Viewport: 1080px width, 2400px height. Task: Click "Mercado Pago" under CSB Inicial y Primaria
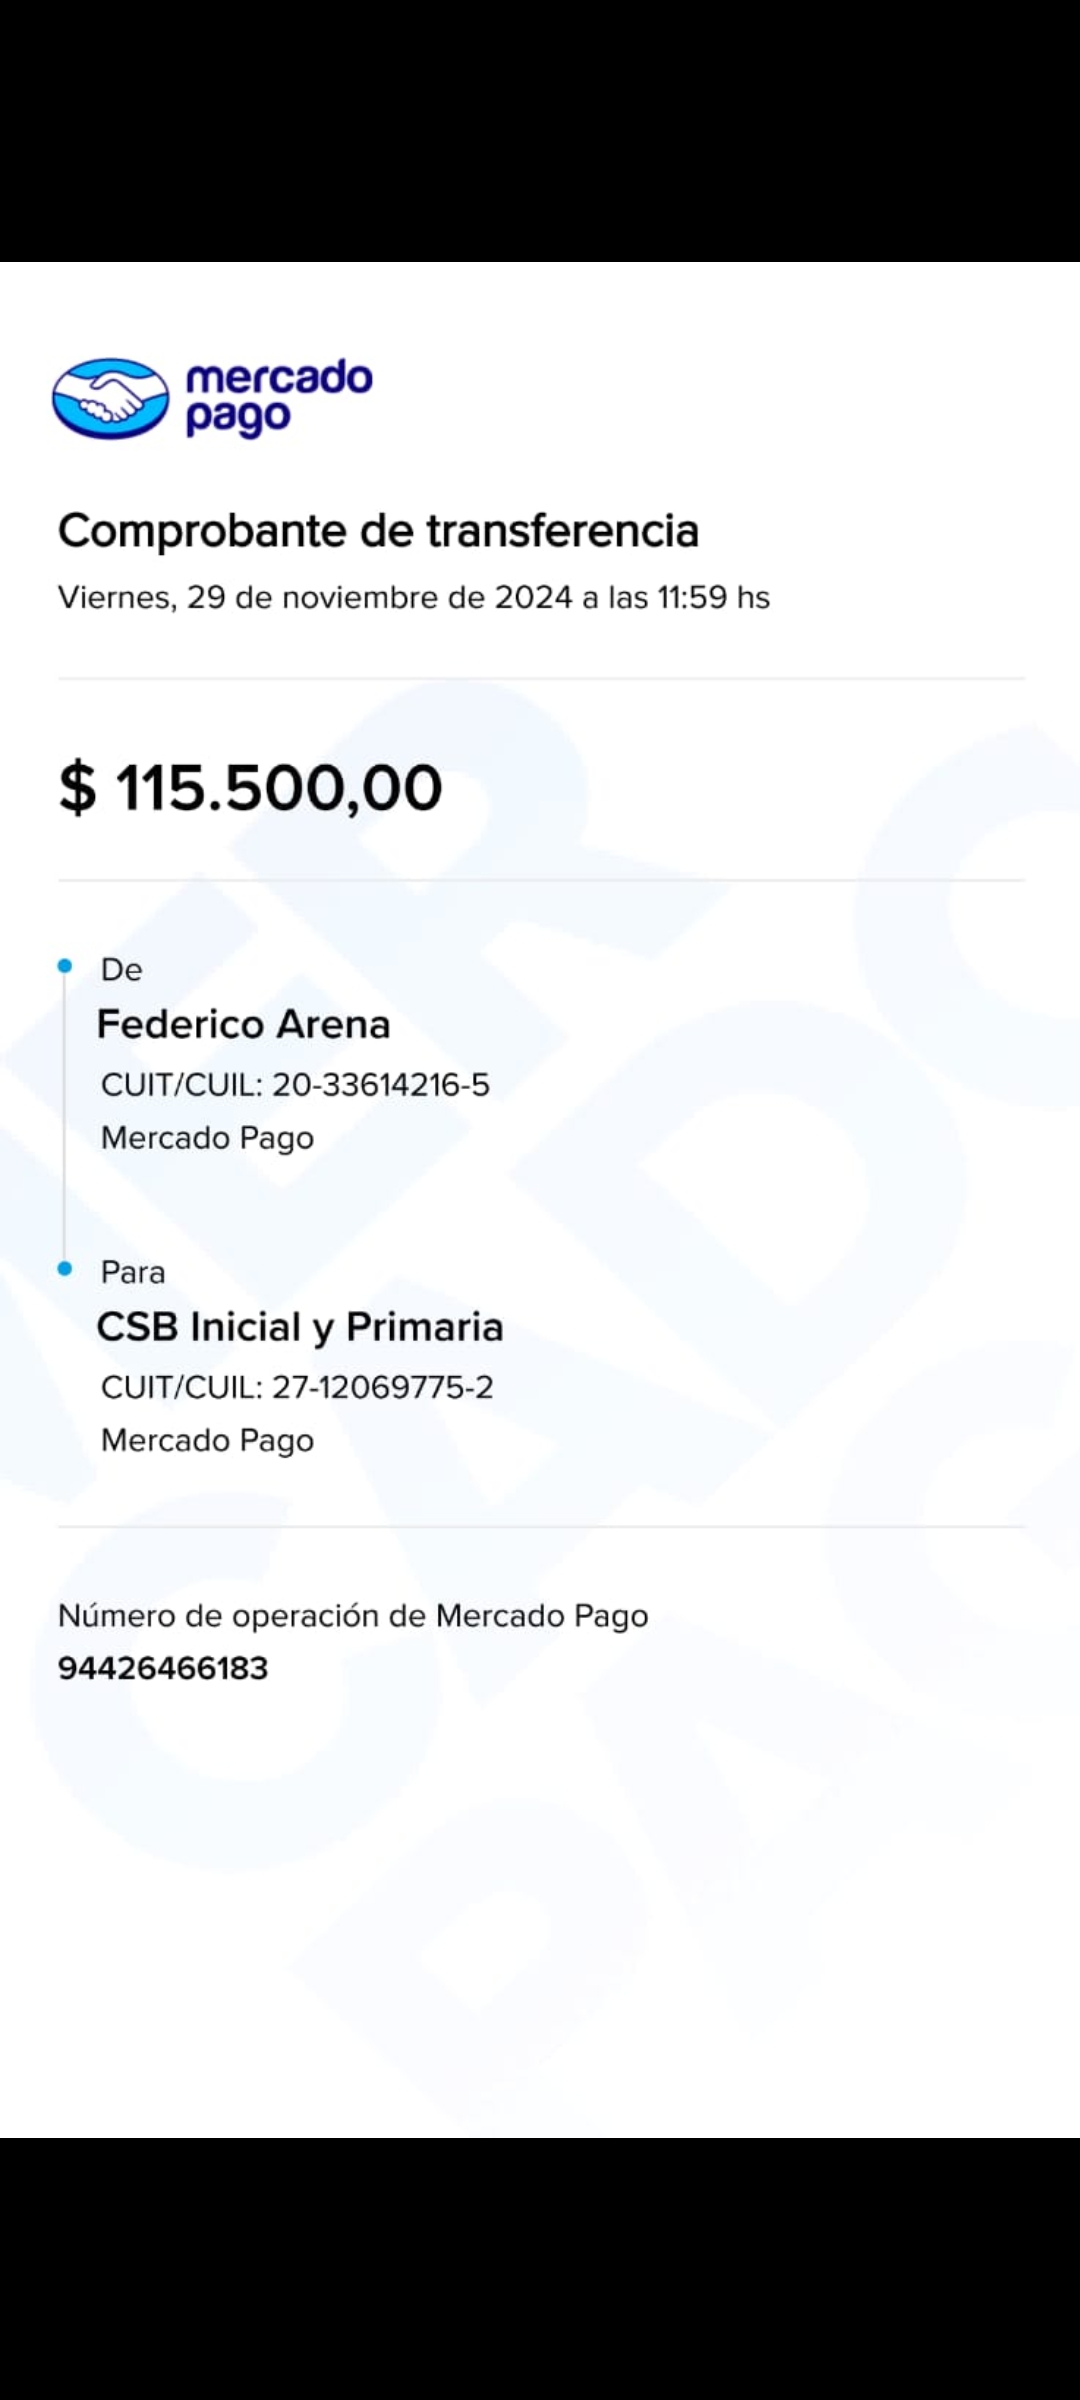(207, 1440)
